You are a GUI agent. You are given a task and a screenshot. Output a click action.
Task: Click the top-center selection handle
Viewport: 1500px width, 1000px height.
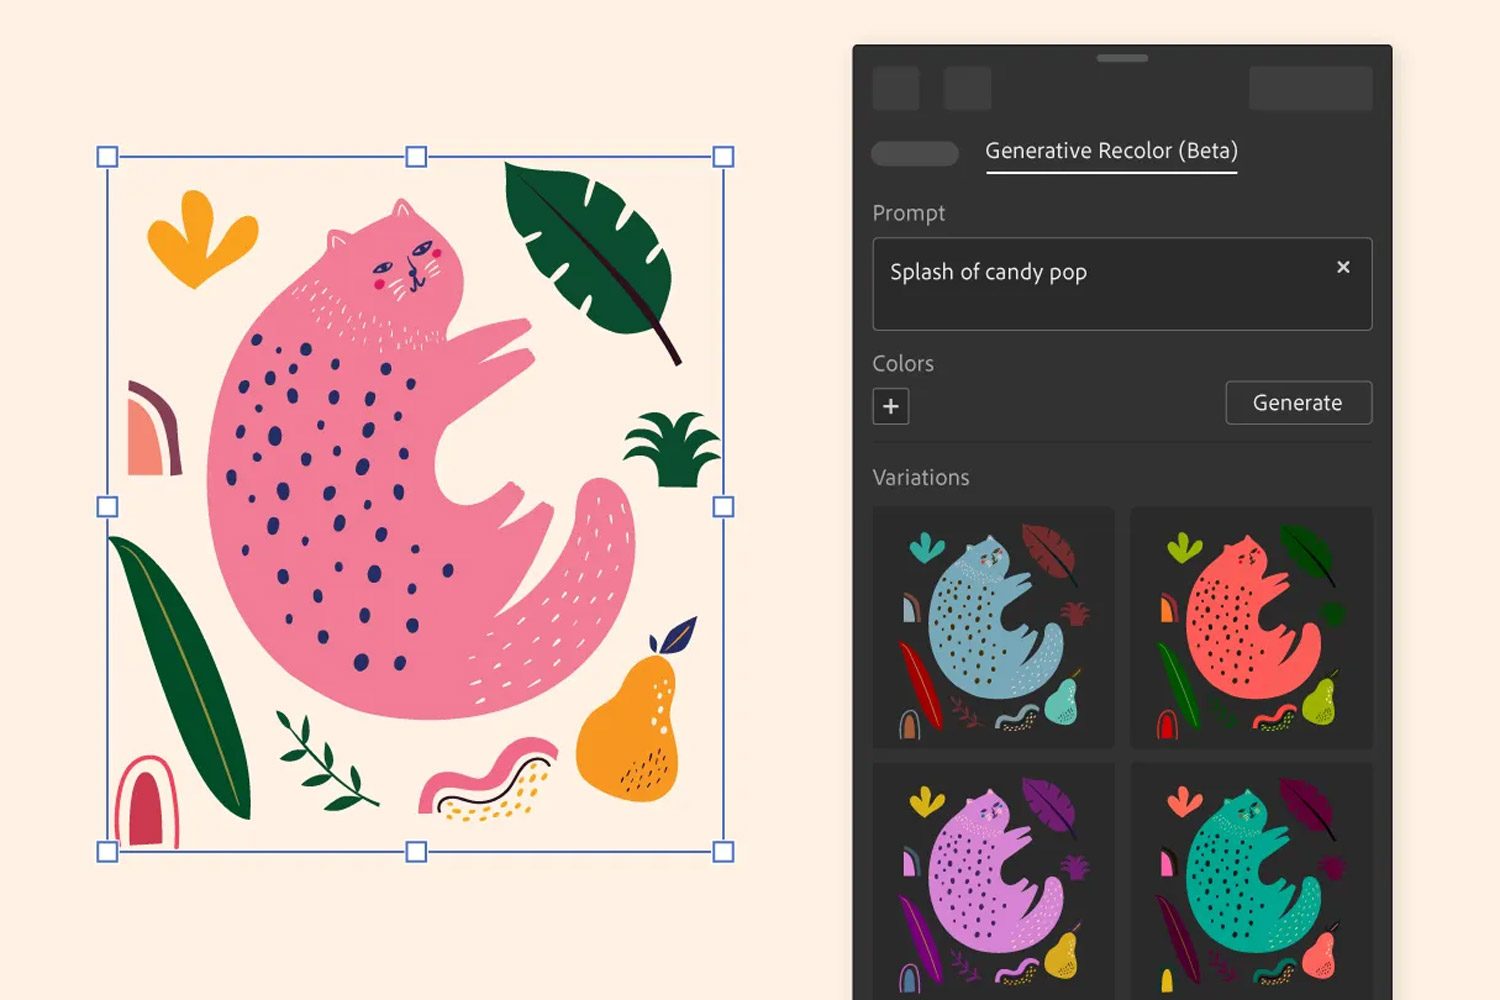pos(416,156)
